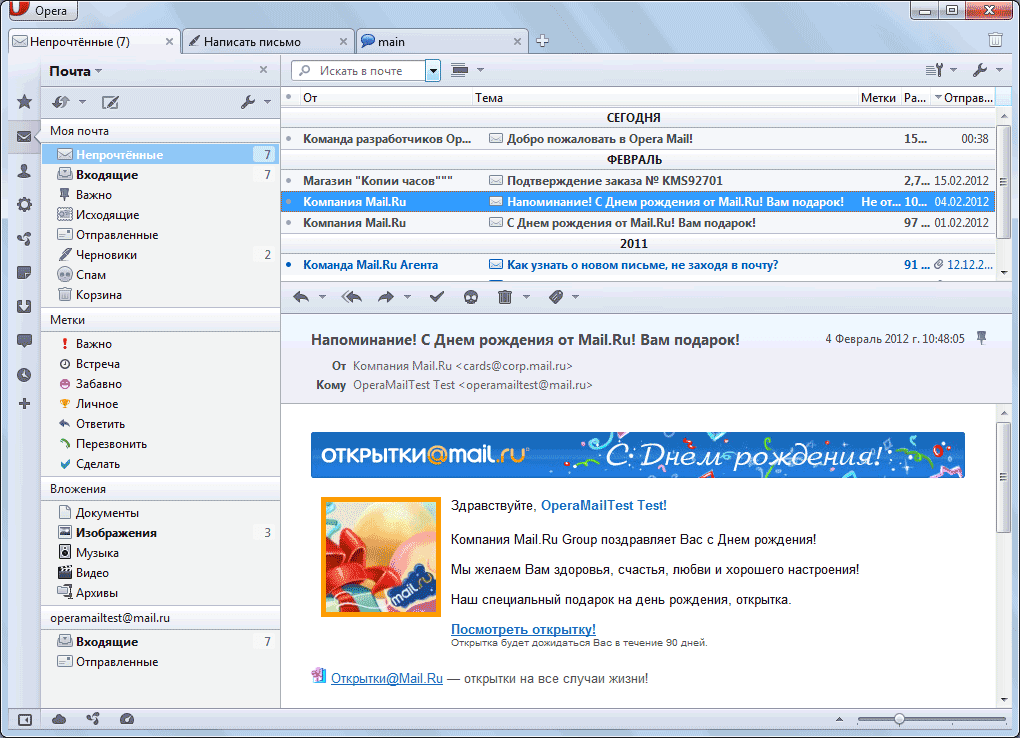The width and height of the screenshot is (1020, 738).
Task: Open Reply button dropdown arrow
Action: (x=323, y=297)
